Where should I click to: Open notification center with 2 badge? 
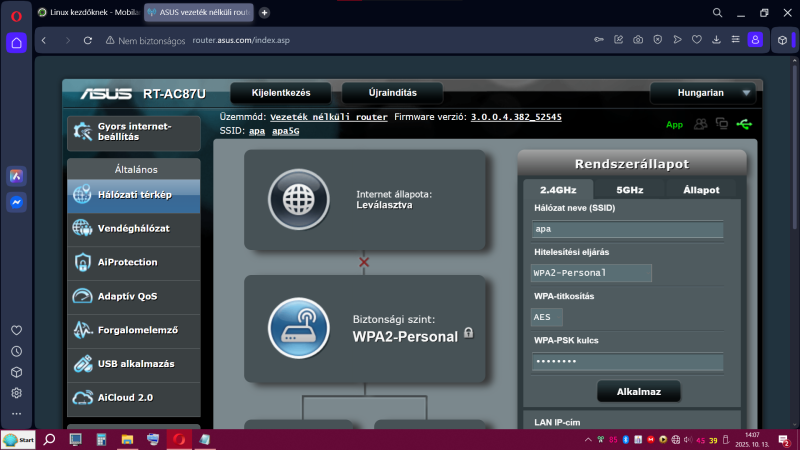coord(784,440)
